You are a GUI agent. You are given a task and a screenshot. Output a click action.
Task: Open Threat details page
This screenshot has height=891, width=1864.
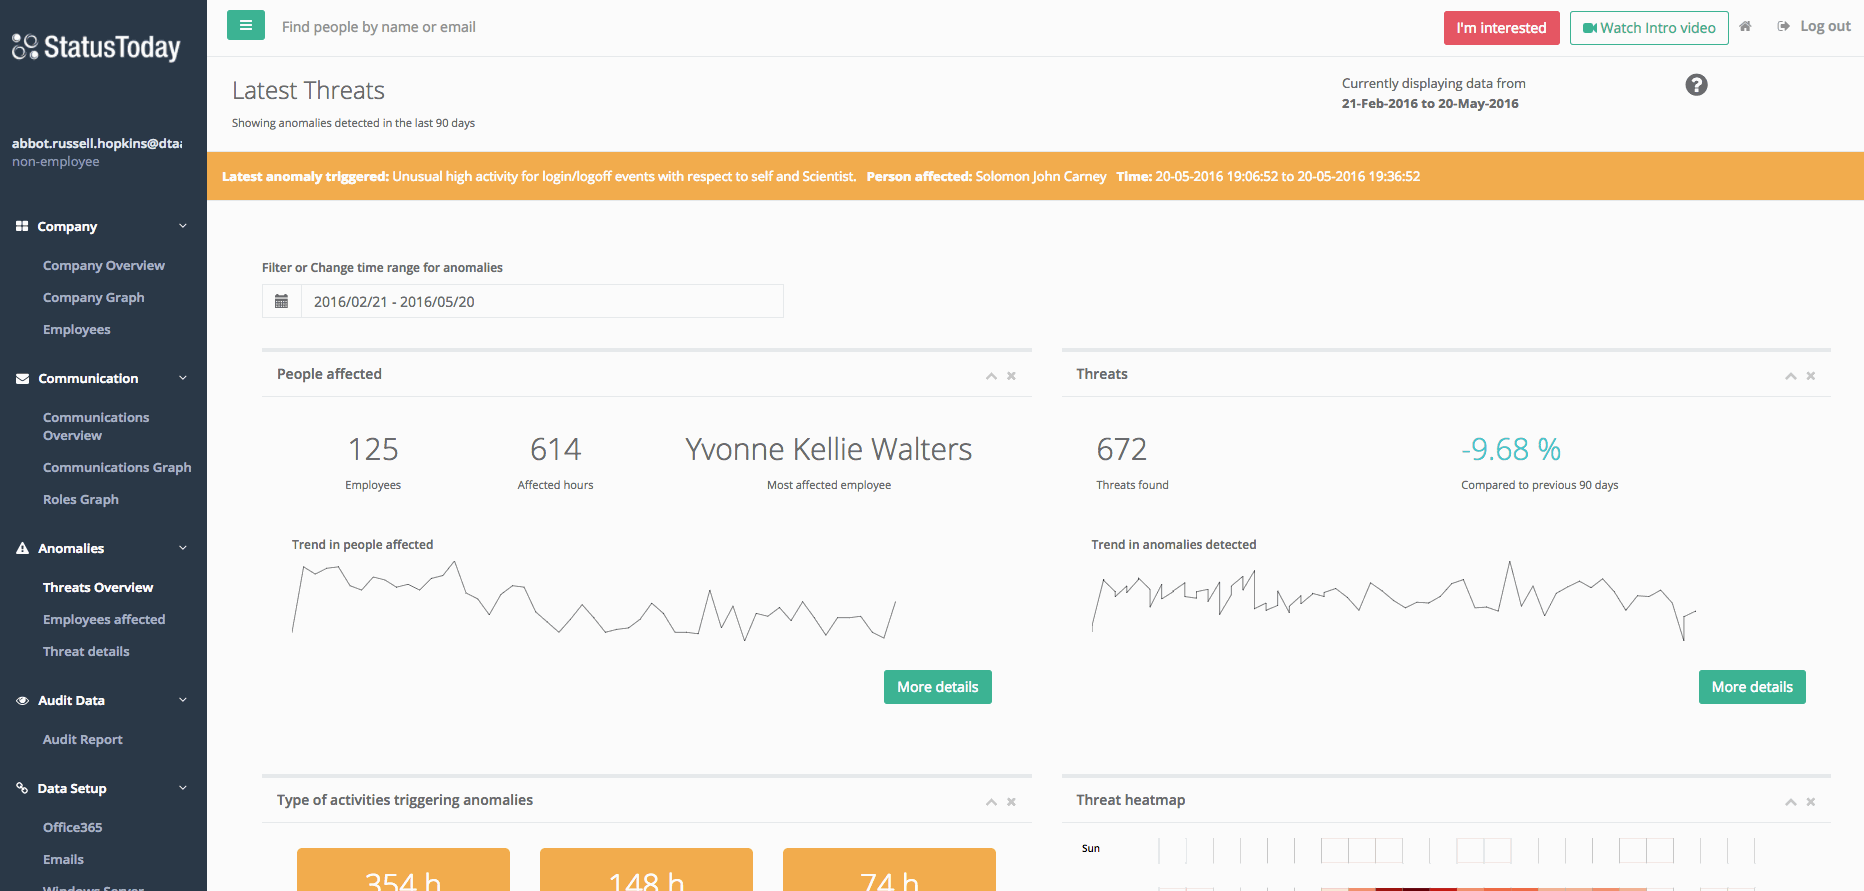86,652
